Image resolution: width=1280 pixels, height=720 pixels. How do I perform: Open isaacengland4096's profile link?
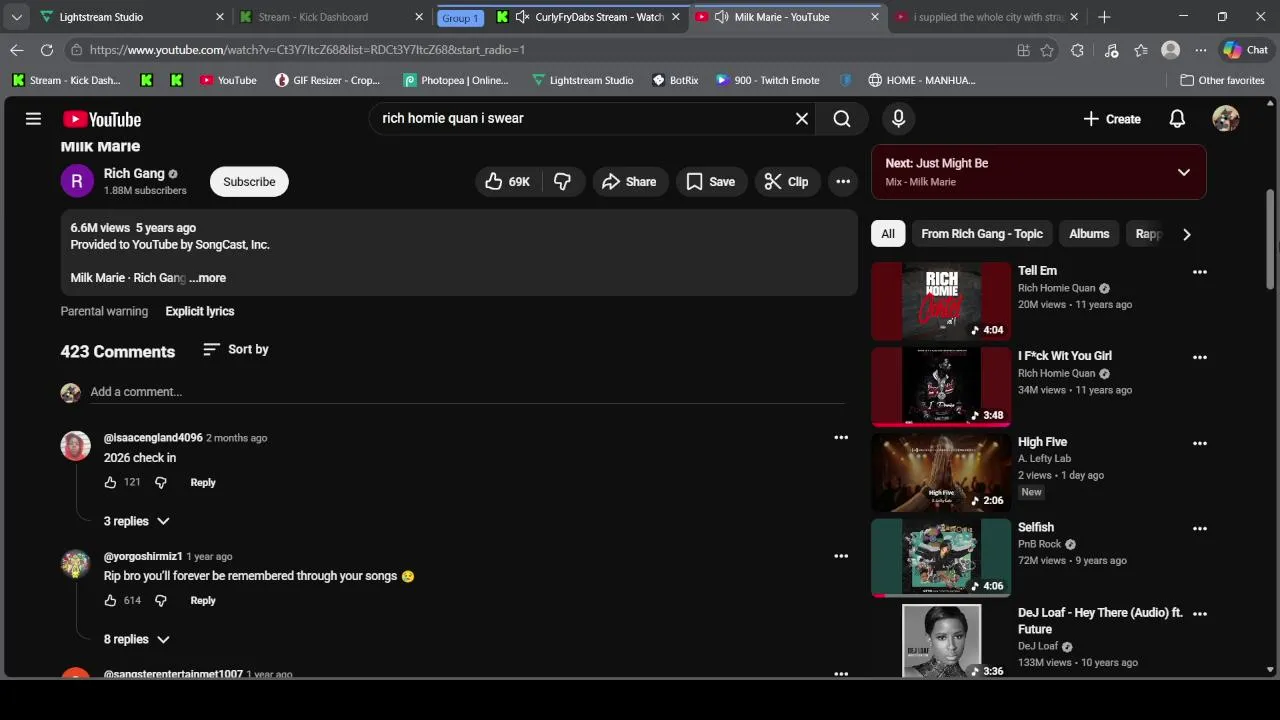pos(153,438)
